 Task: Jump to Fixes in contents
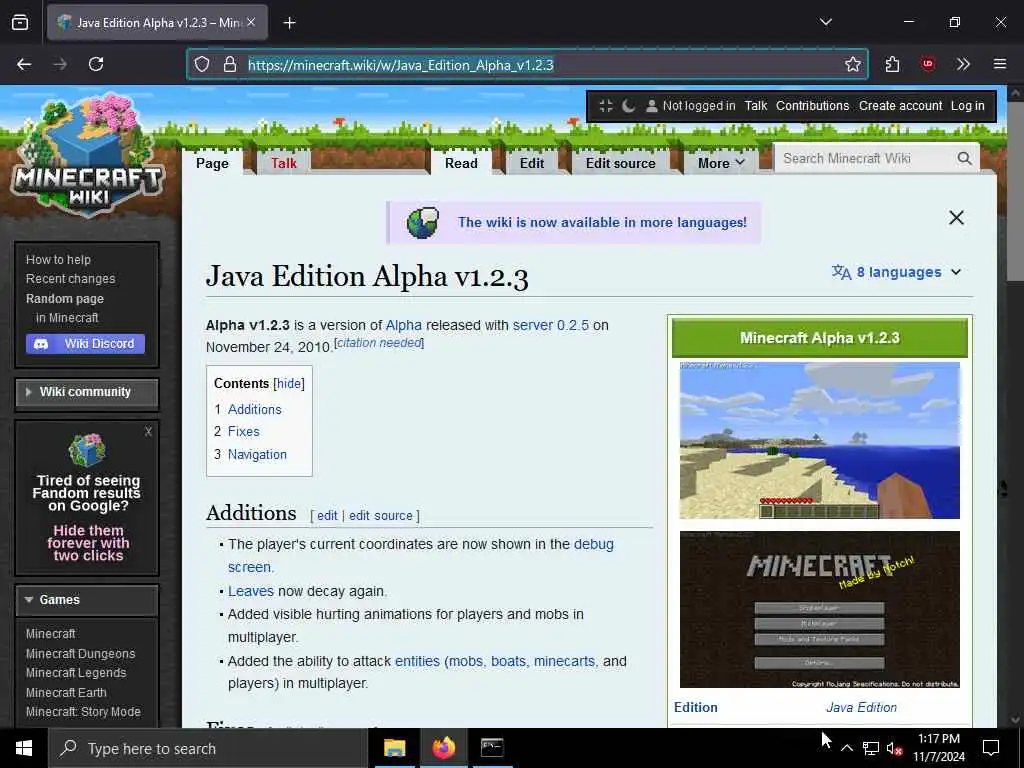(x=244, y=432)
